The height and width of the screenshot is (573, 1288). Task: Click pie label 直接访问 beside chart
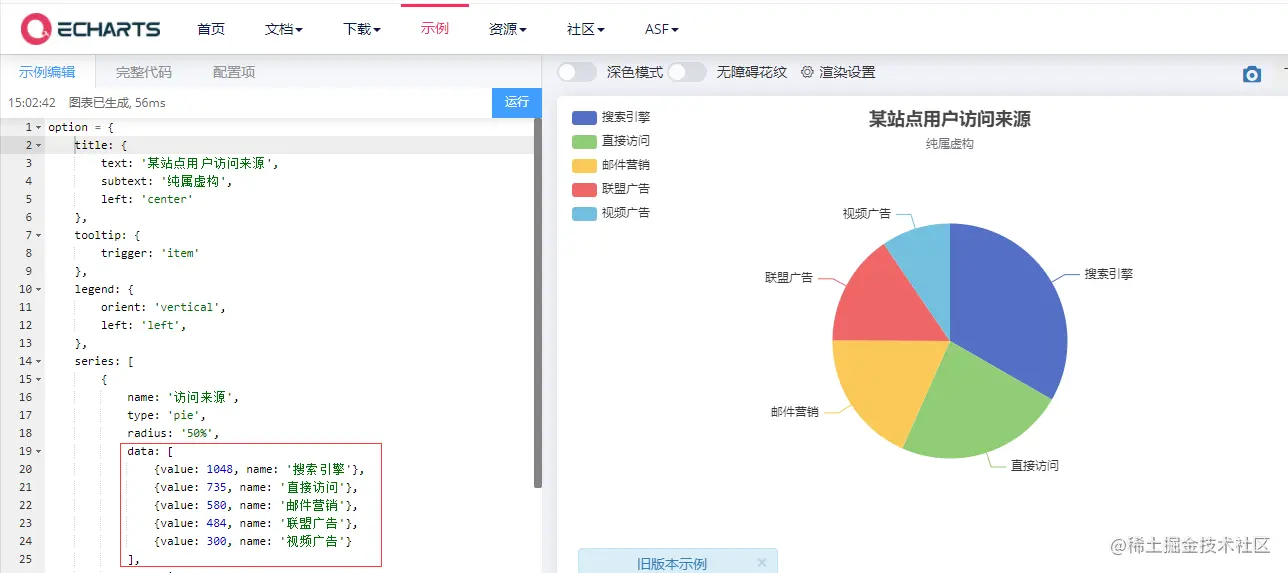[x=1035, y=465]
